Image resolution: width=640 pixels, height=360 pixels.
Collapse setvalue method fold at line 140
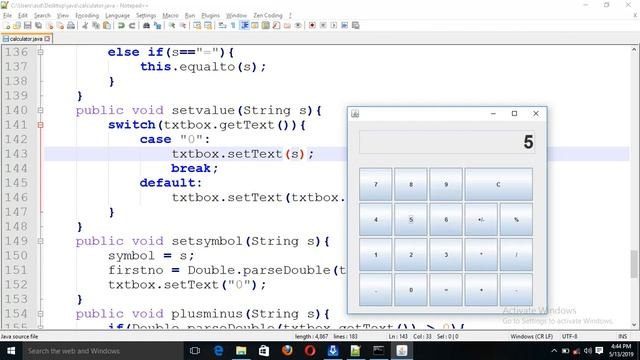[40, 110]
